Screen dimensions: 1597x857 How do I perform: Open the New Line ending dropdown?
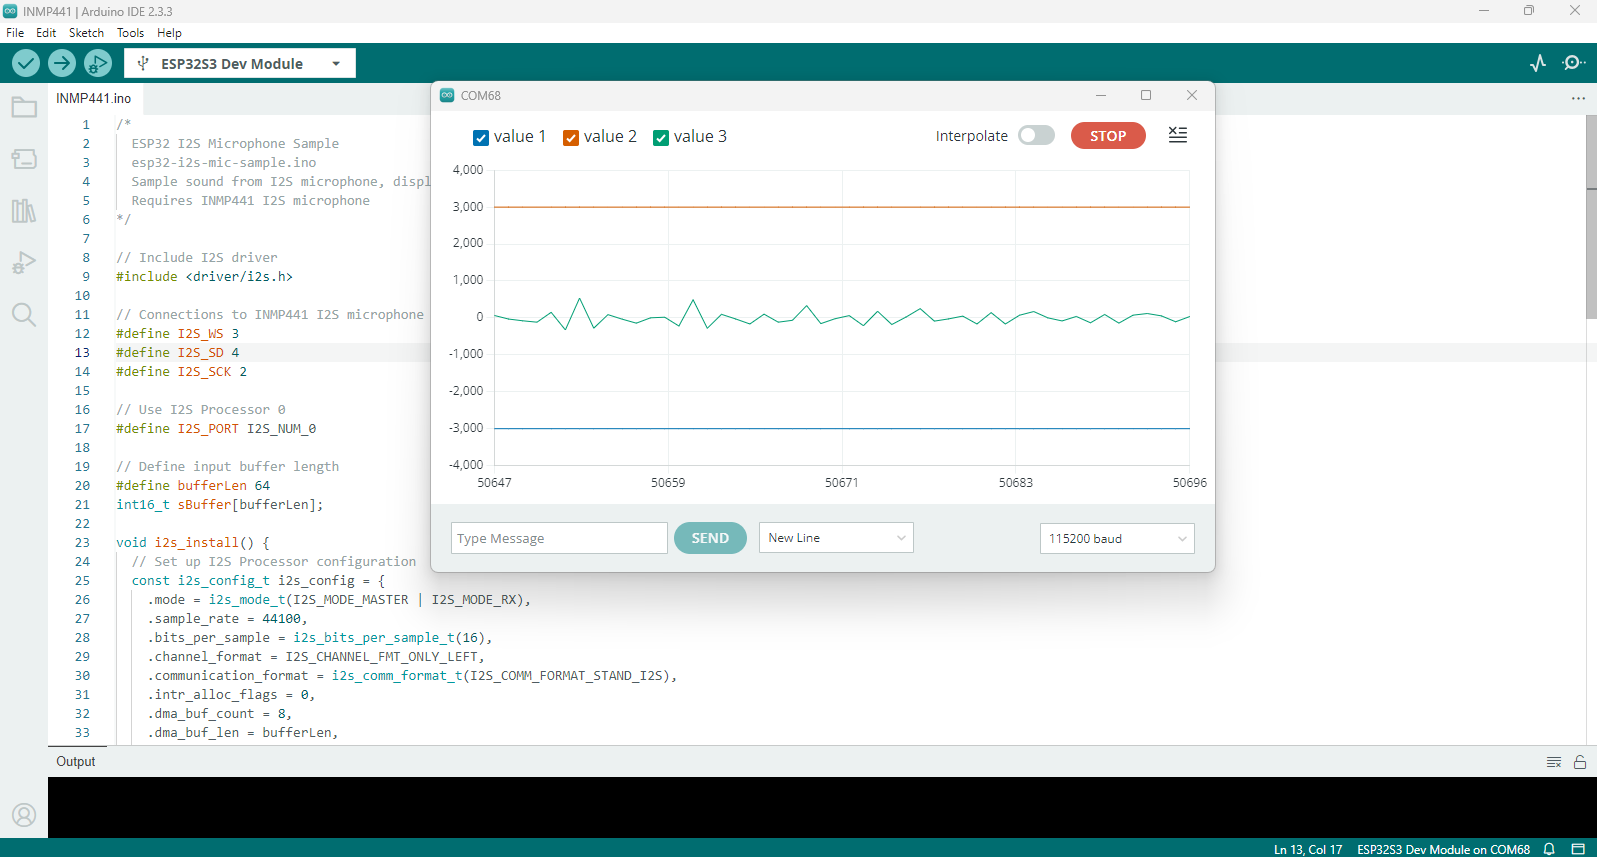pyautogui.click(x=836, y=538)
